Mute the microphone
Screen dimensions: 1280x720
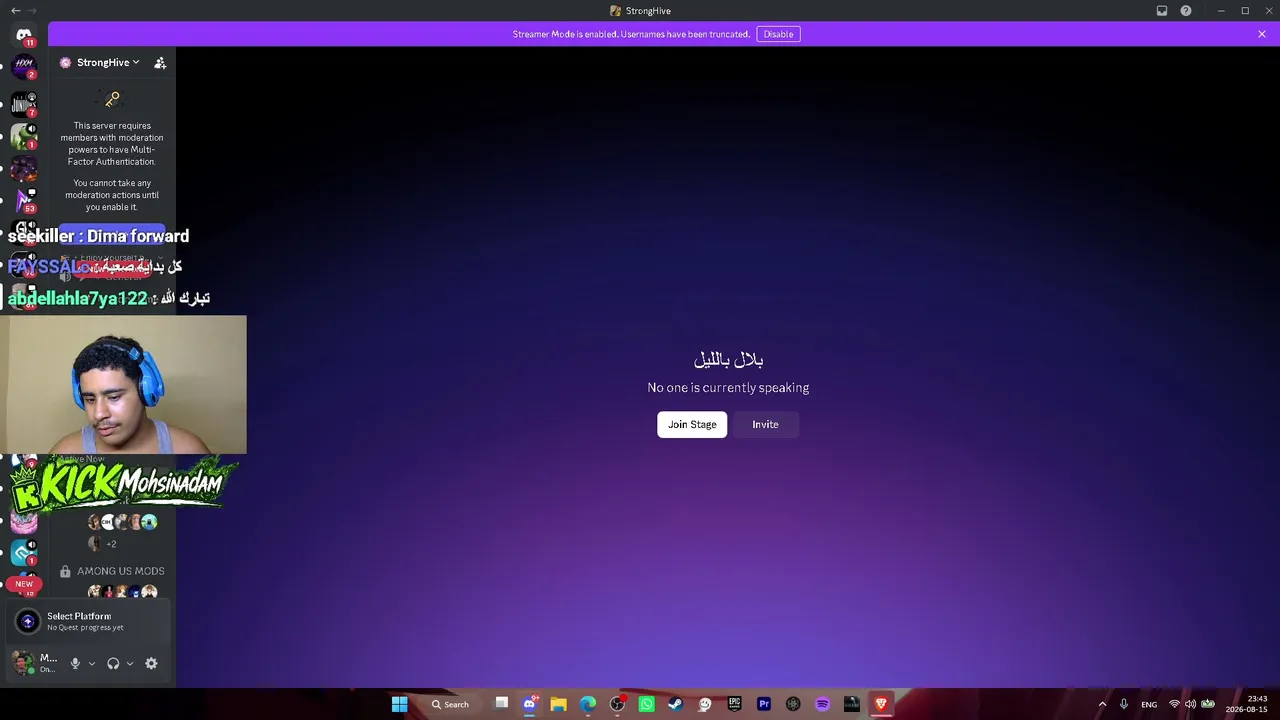point(75,663)
